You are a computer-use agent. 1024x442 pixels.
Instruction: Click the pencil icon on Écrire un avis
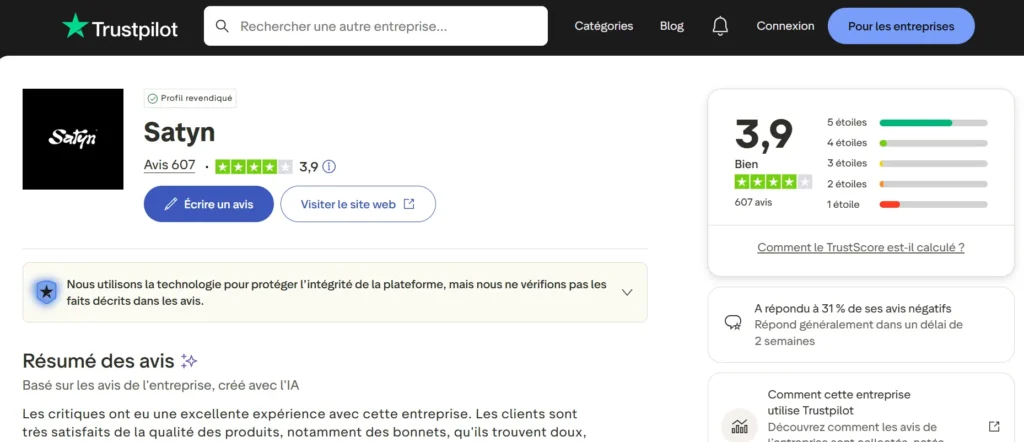tap(170, 204)
